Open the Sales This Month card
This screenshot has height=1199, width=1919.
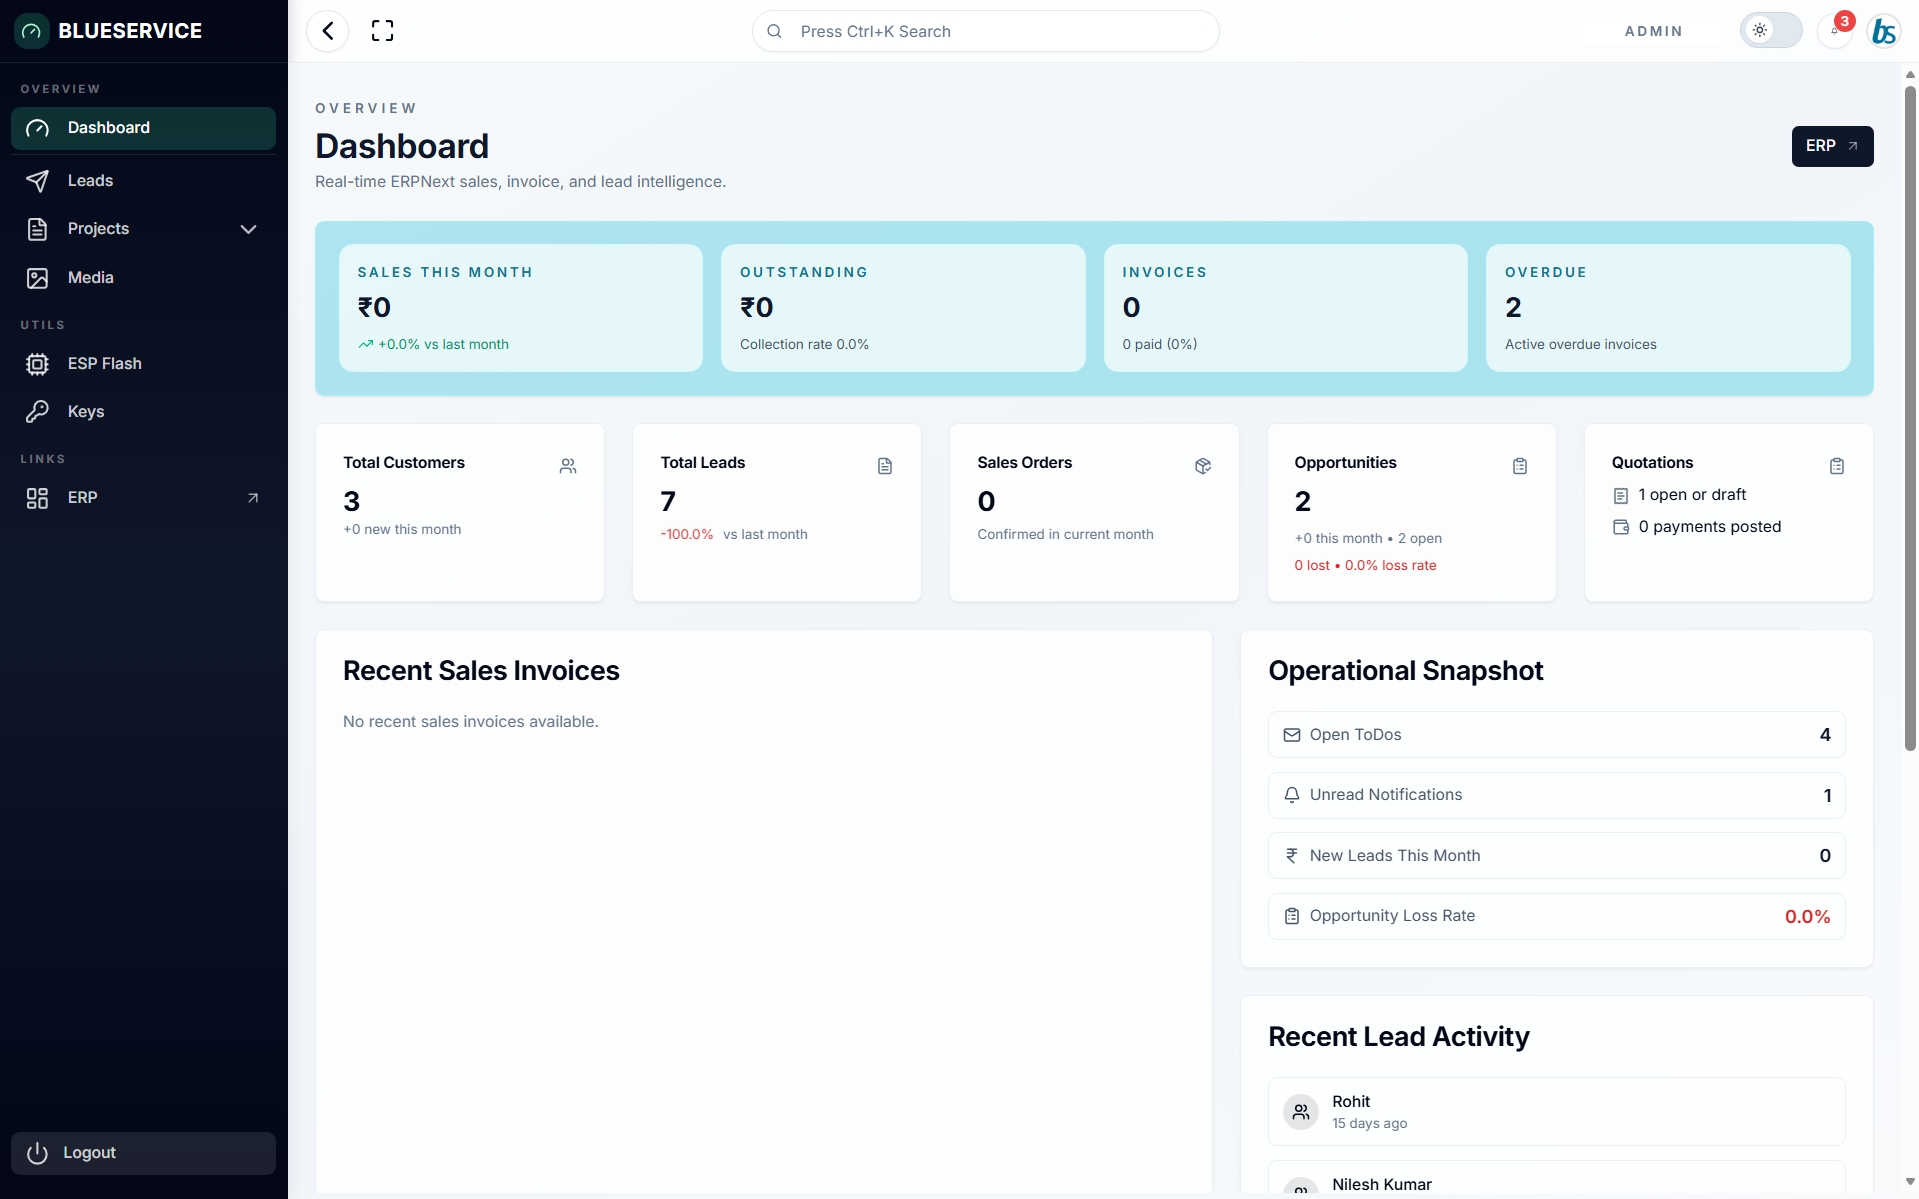(x=521, y=308)
